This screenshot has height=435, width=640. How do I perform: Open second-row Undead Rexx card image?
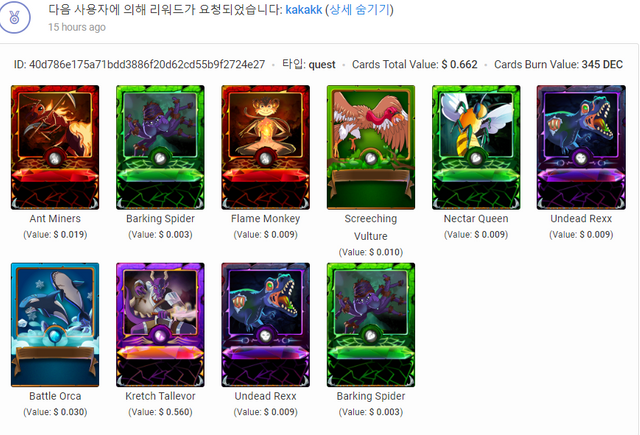(266, 325)
